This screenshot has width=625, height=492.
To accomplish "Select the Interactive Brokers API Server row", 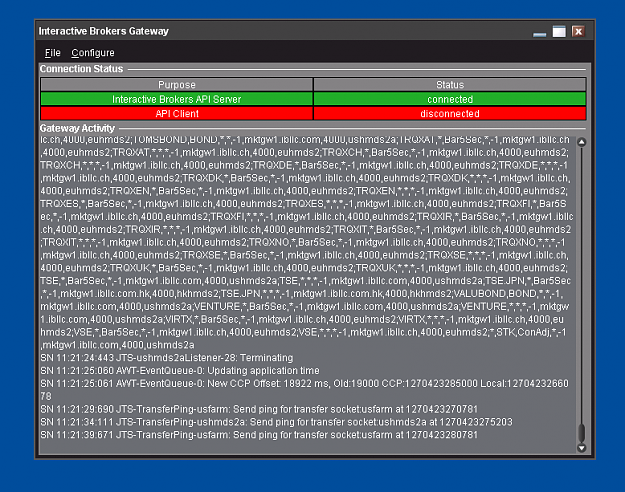I will pyautogui.click(x=313, y=99).
